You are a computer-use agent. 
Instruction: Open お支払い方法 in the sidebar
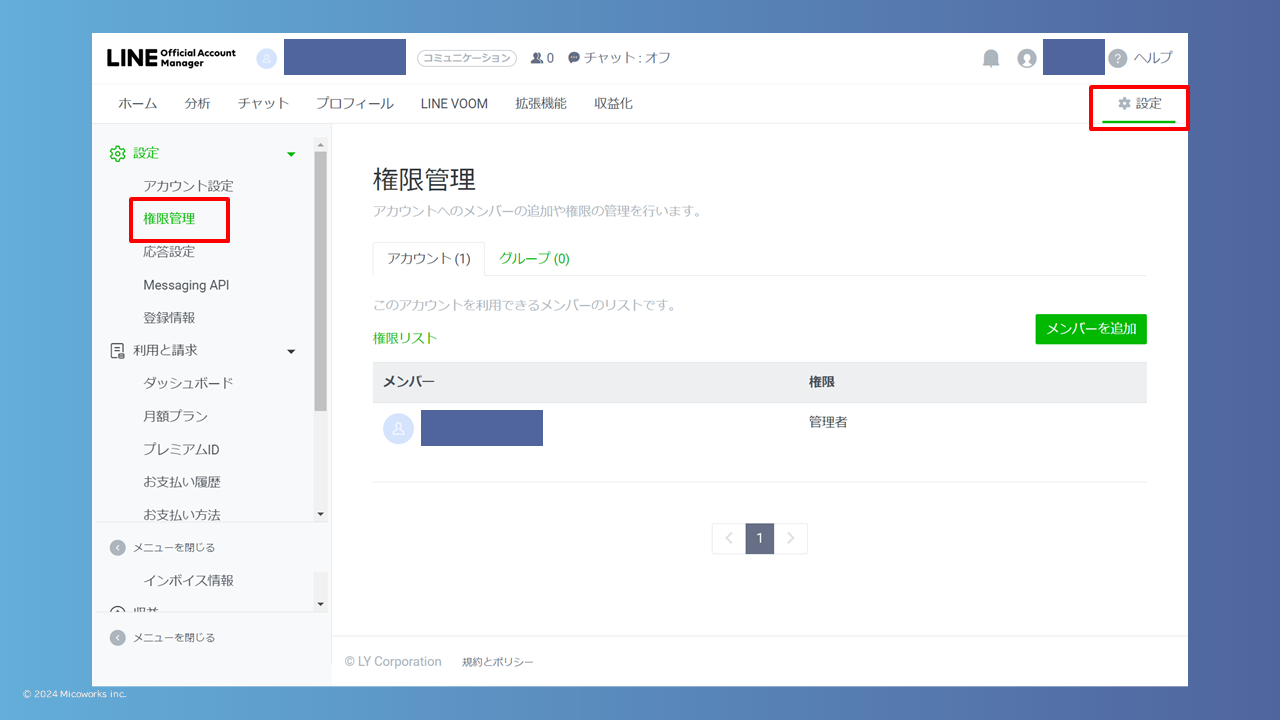(182, 515)
